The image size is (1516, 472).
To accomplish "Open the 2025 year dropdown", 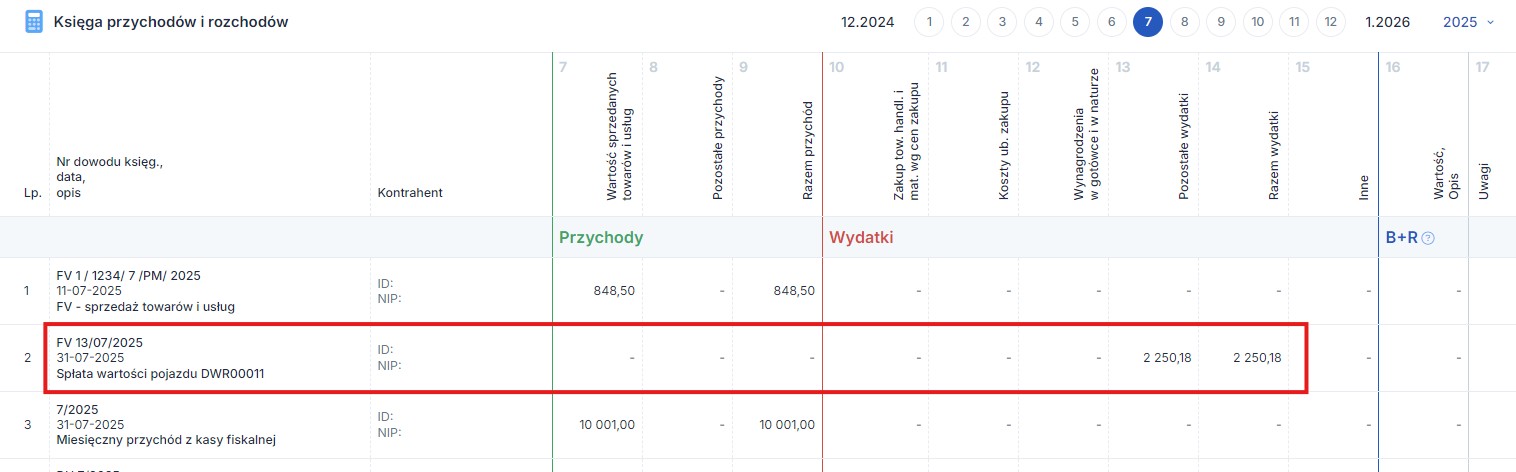I will tap(1468, 22).
